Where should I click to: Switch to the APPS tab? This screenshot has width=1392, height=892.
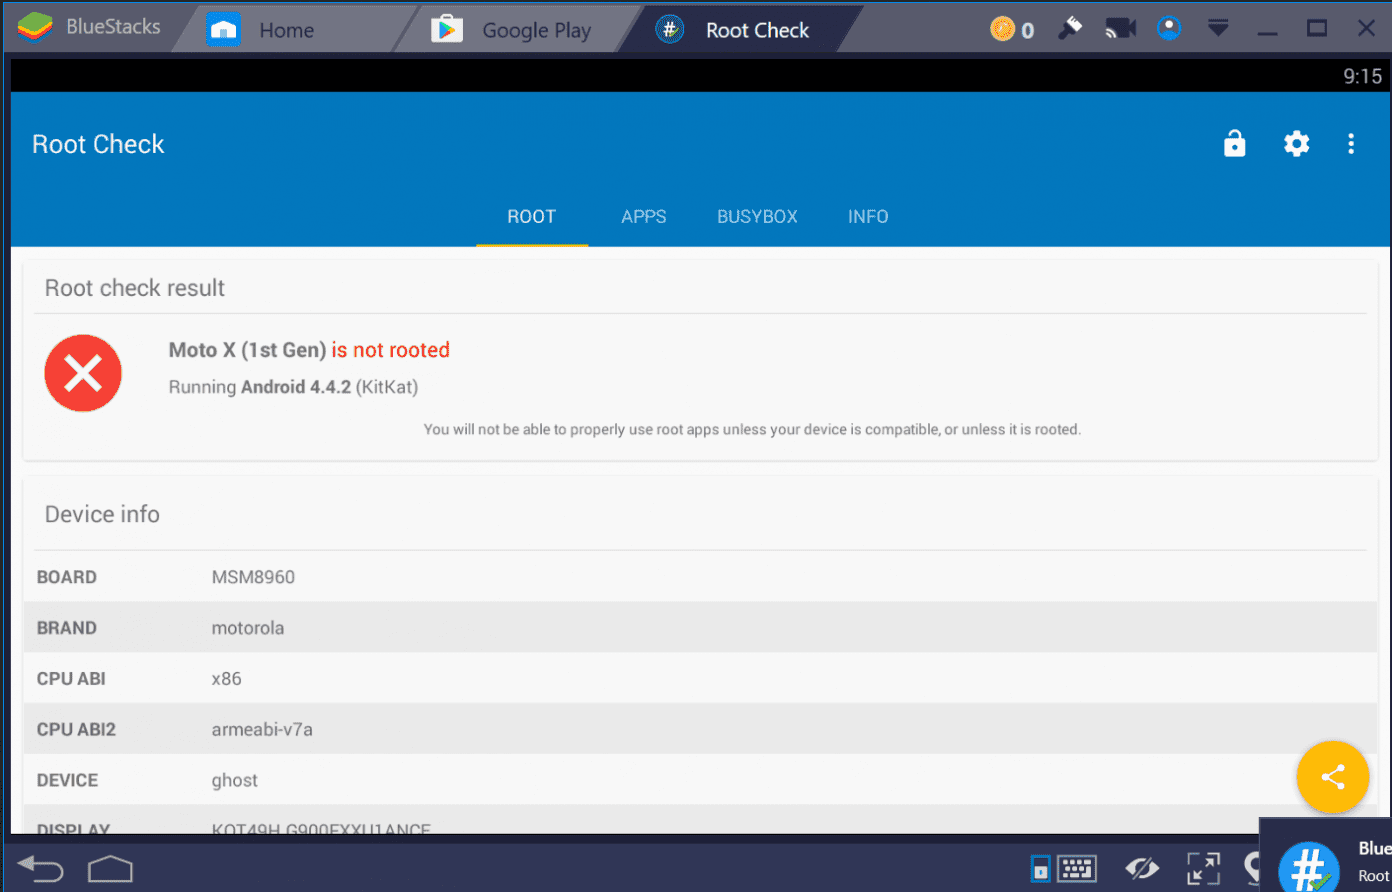pos(643,216)
